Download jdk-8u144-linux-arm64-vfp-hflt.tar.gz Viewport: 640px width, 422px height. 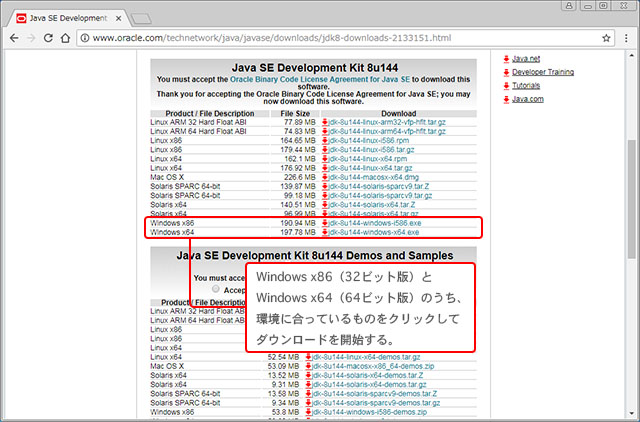pos(387,131)
